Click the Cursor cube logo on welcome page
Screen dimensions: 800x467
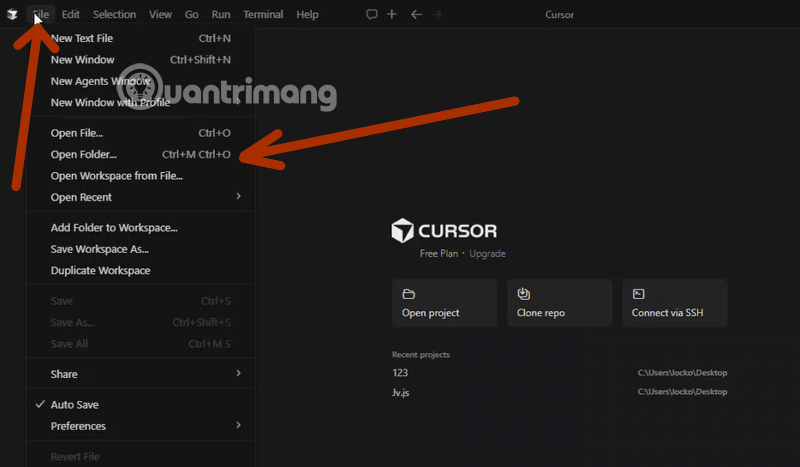[x=402, y=231]
